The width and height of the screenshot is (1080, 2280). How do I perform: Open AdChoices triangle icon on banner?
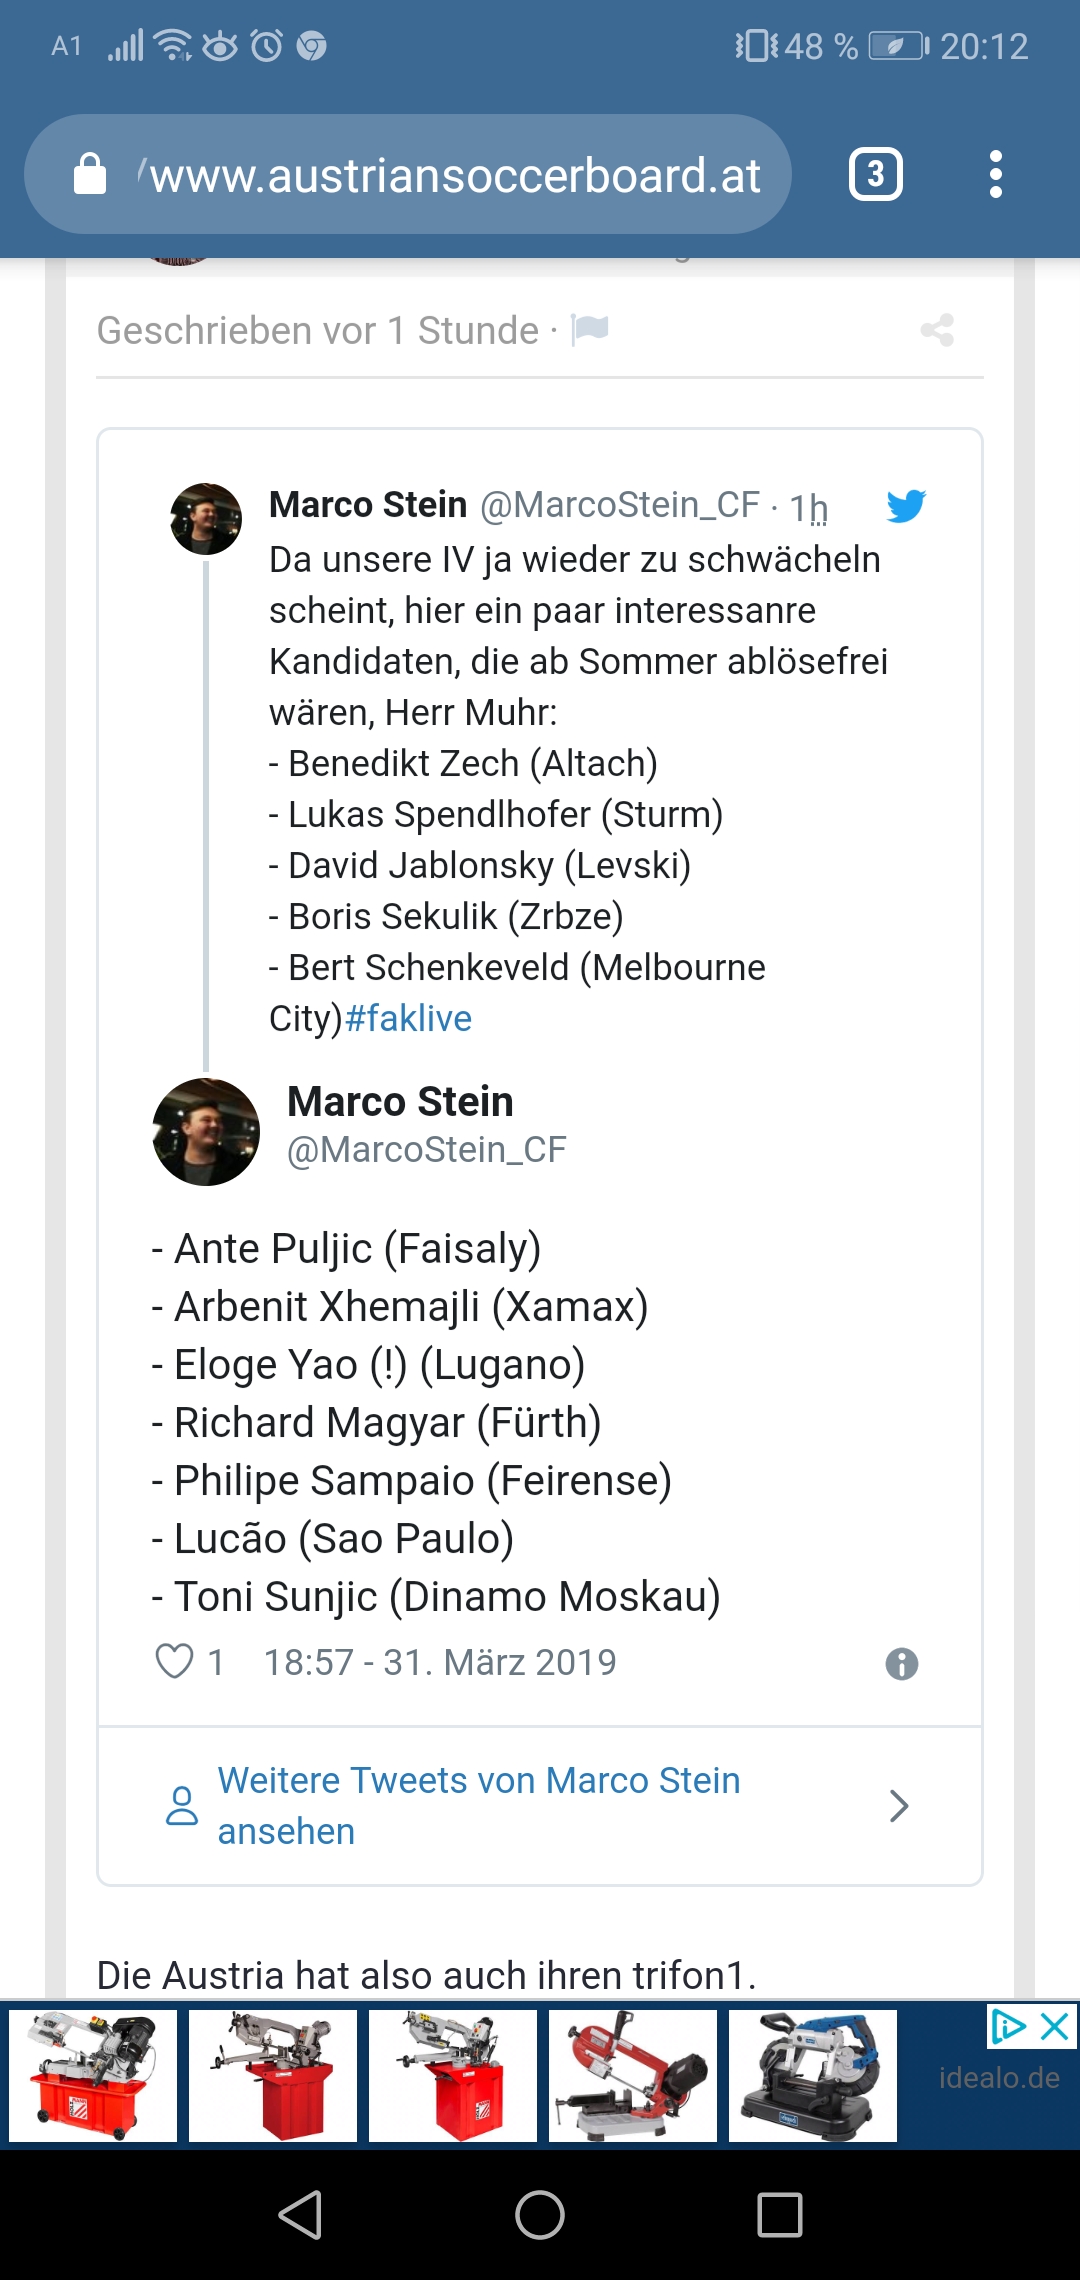1007,2027
